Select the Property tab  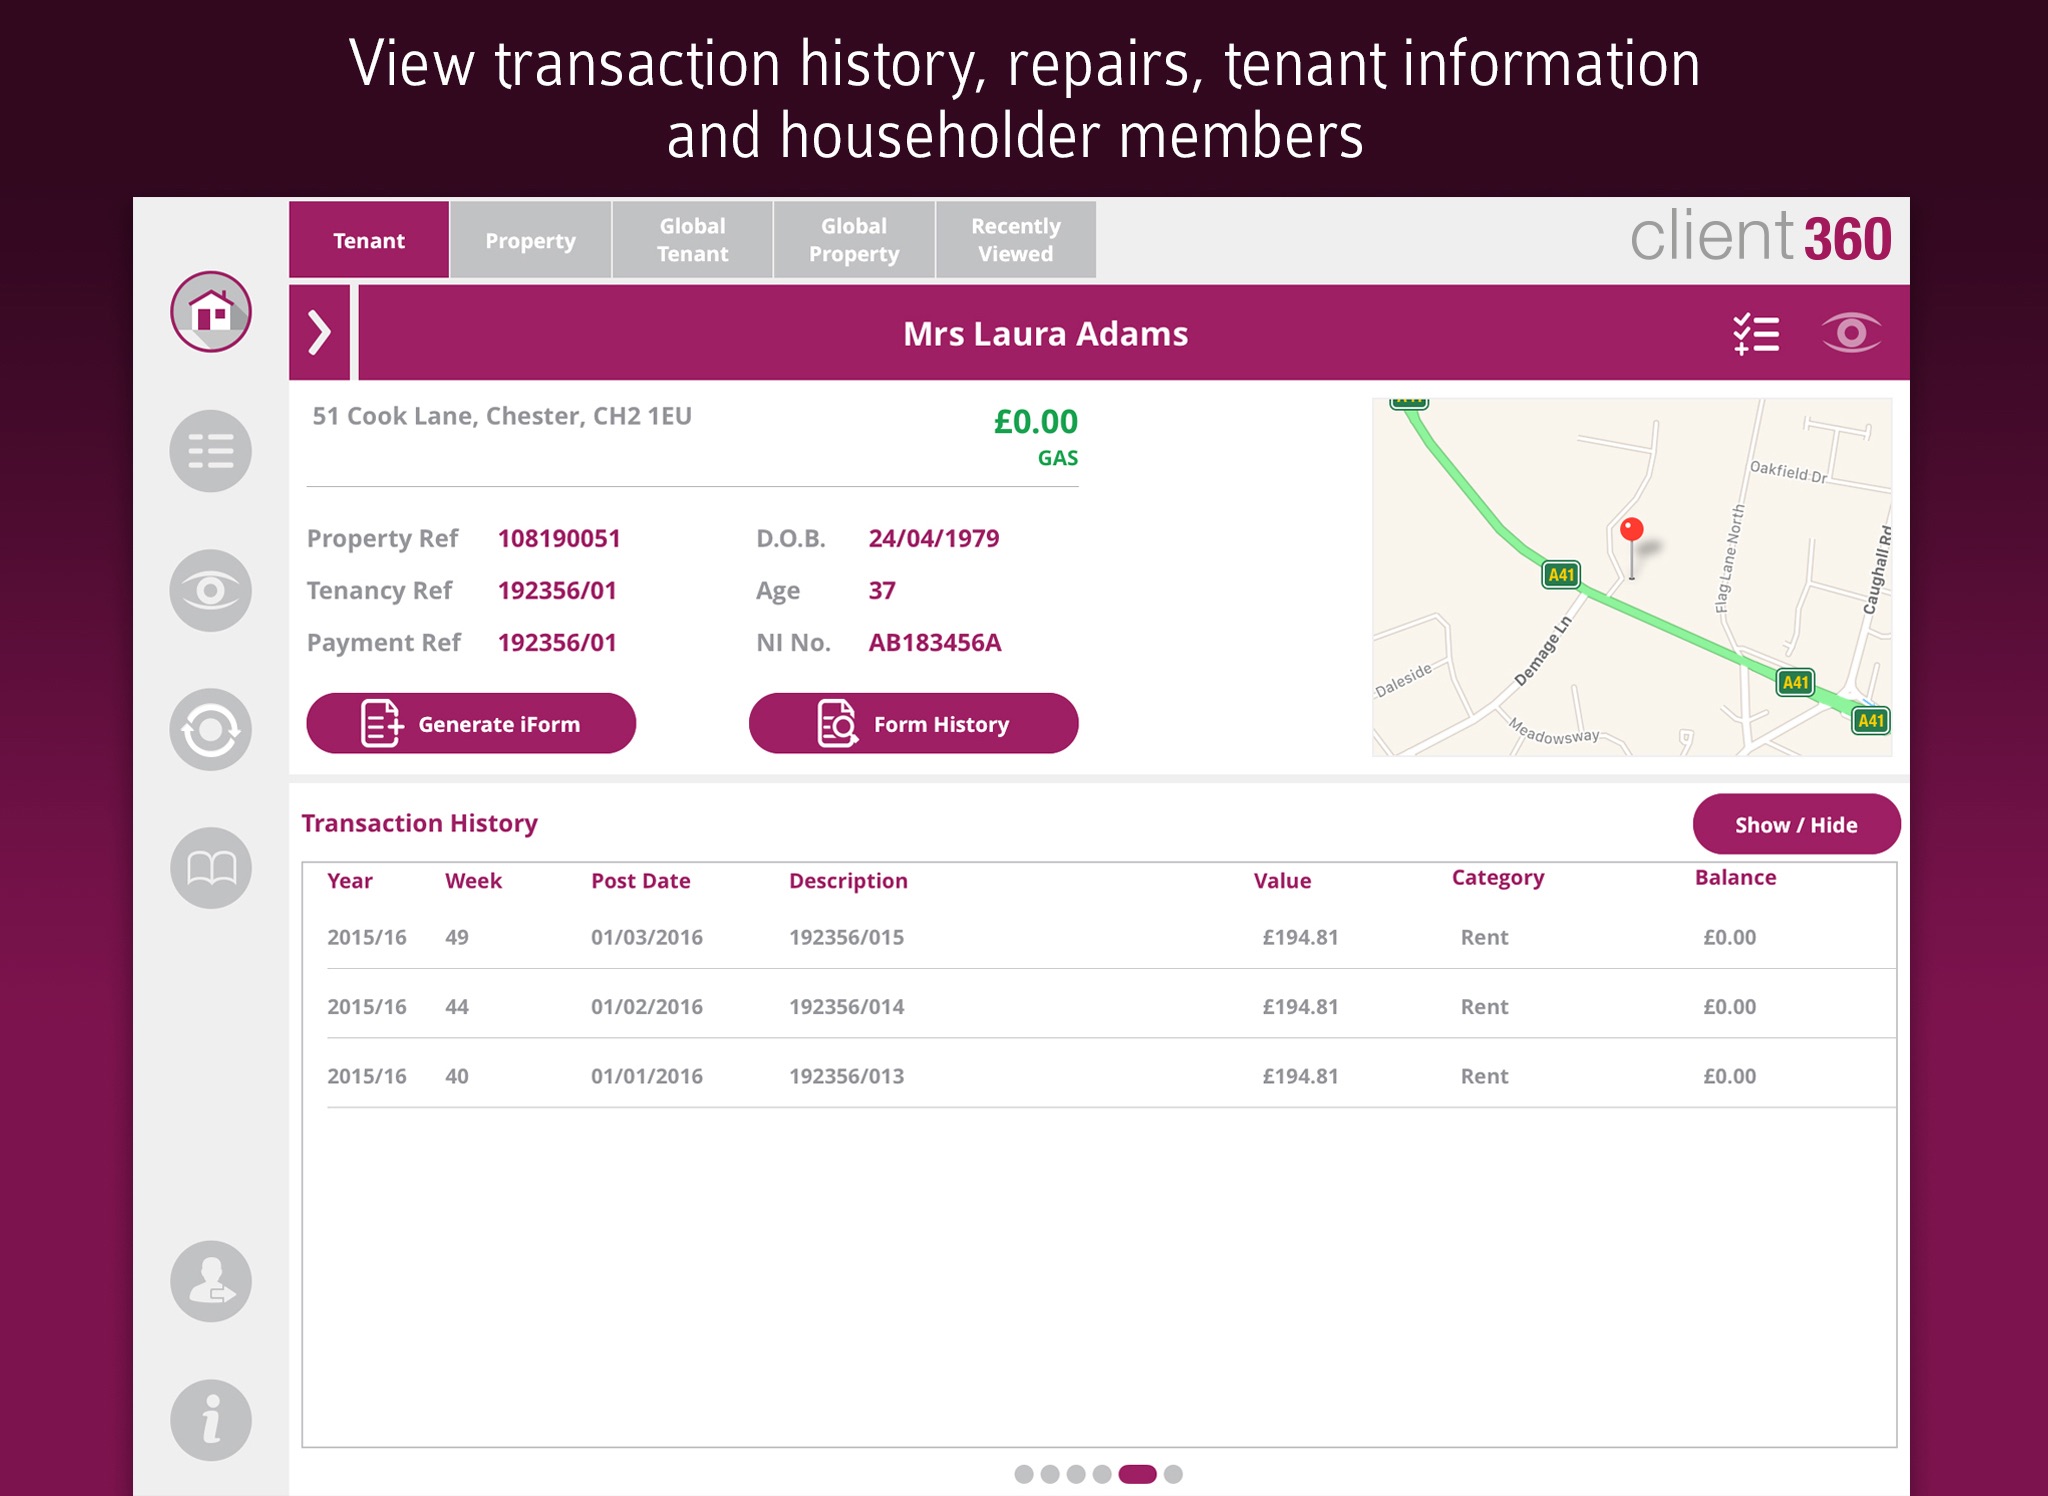pos(529,242)
